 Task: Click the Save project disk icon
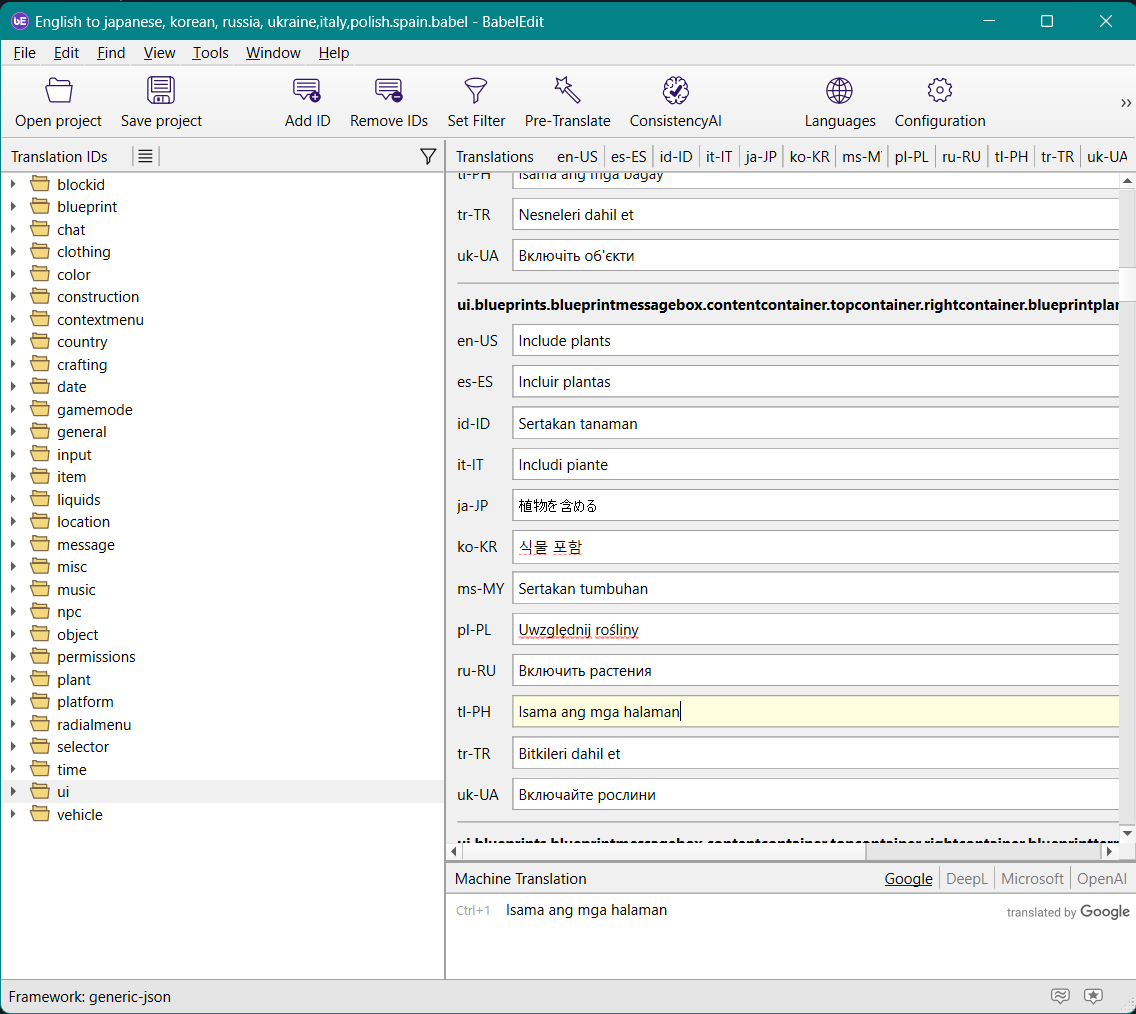(x=161, y=91)
